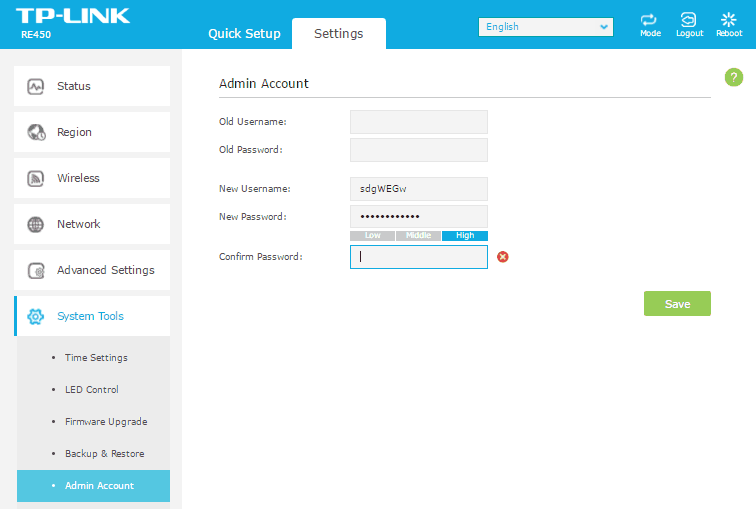This screenshot has height=509, width=756.
Task: Click into the Confirm Password field
Action: point(418,257)
